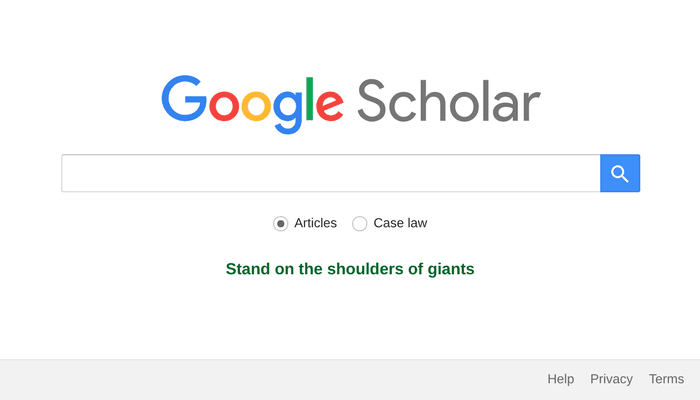The image size is (700, 400).
Task: Click the "Stand on the shoulders of giants" tagline
Action: pos(350,269)
